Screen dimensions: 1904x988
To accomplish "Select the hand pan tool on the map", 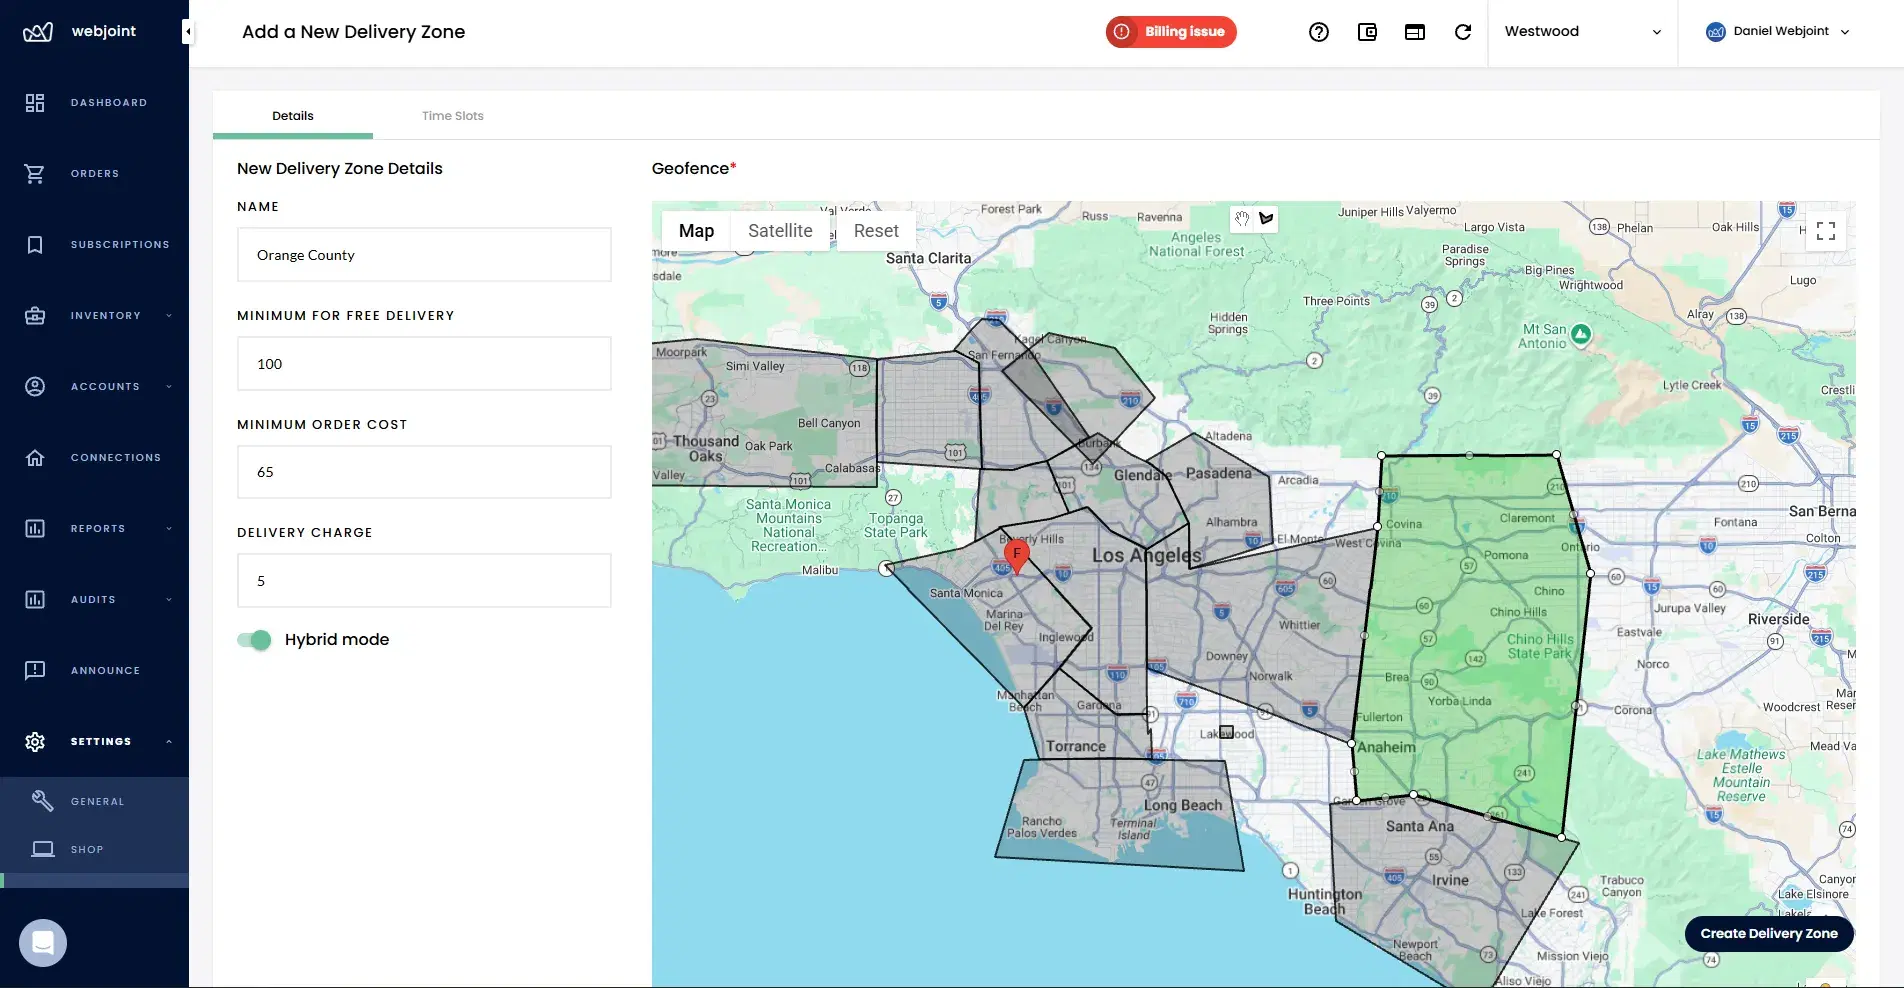I will click(x=1243, y=219).
